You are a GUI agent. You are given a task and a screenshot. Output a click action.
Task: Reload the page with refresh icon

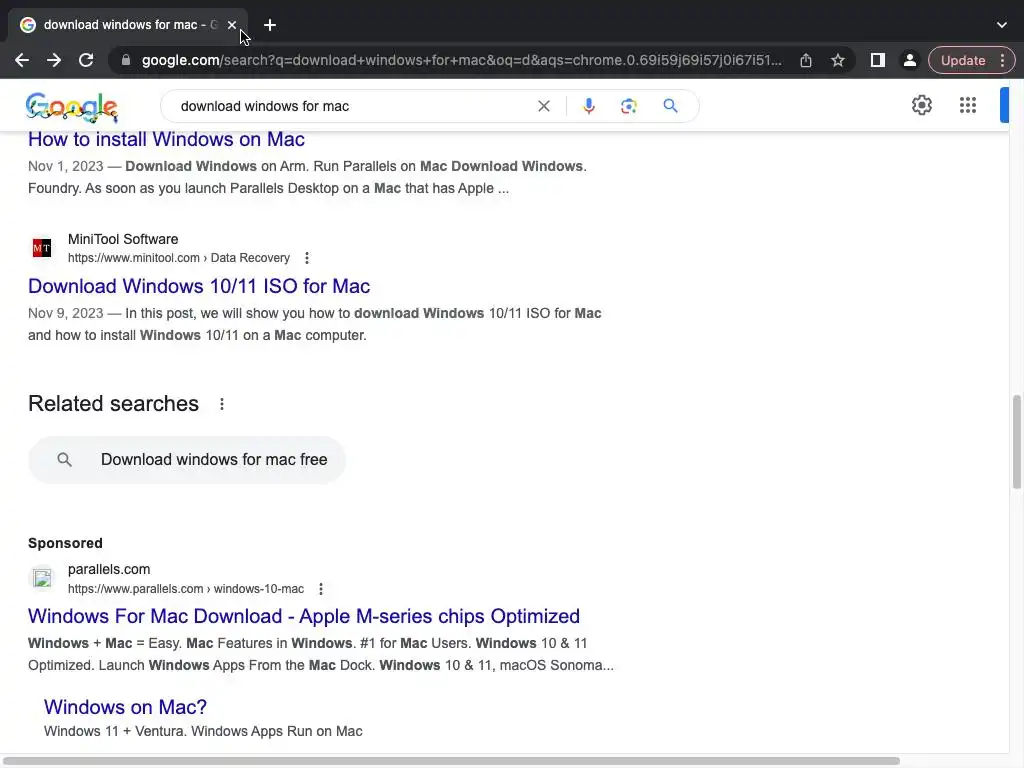click(x=86, y=60)
